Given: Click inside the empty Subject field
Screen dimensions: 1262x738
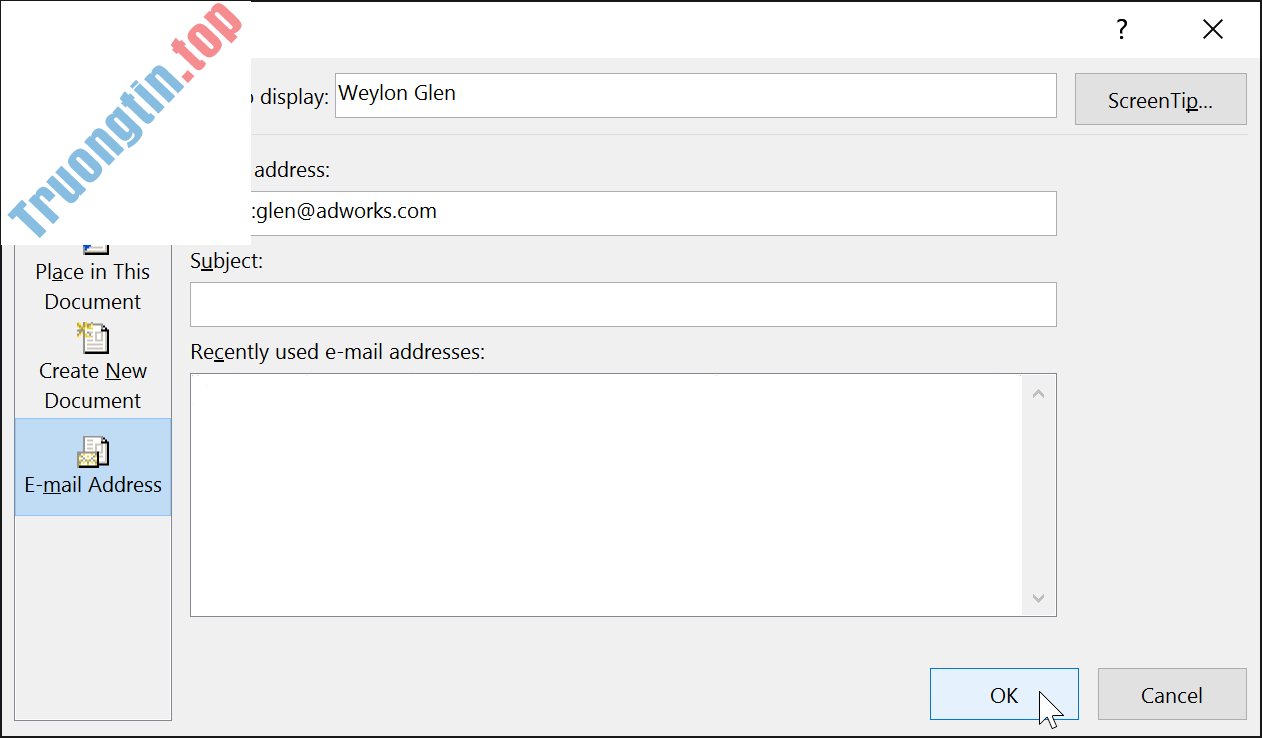Looking at the screenshot, I should point(622,304).
